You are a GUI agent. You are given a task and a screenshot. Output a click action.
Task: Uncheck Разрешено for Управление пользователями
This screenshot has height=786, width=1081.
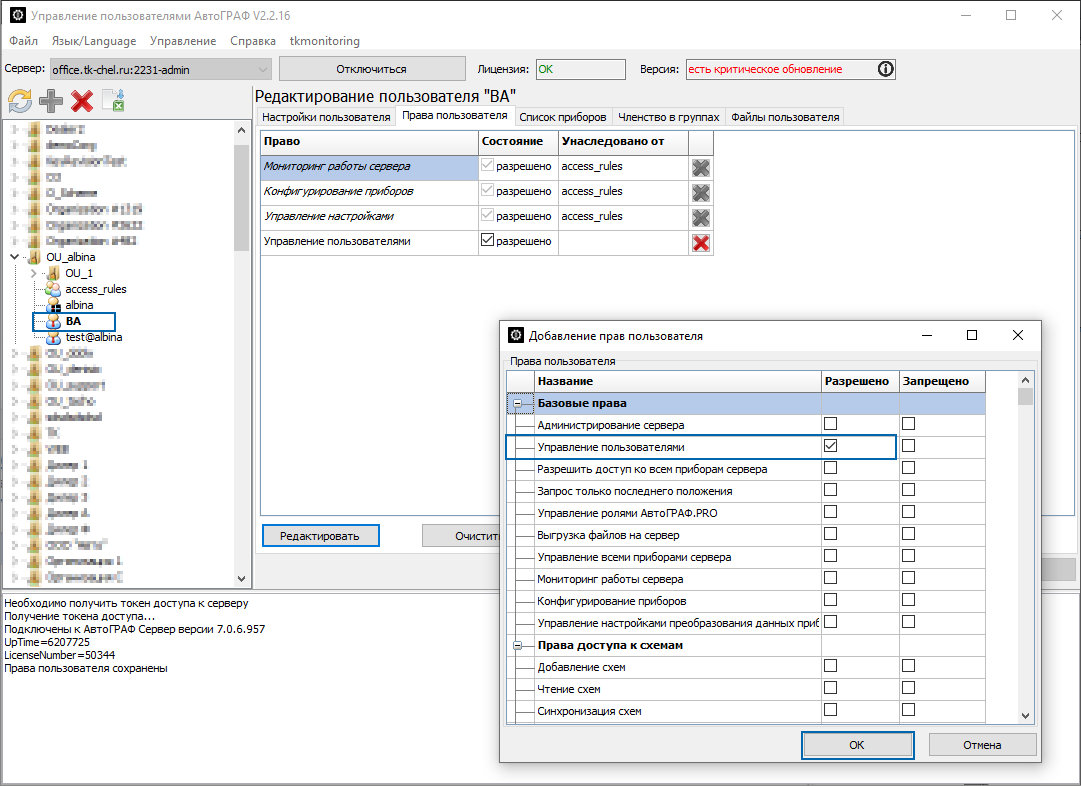coord(831,445)
